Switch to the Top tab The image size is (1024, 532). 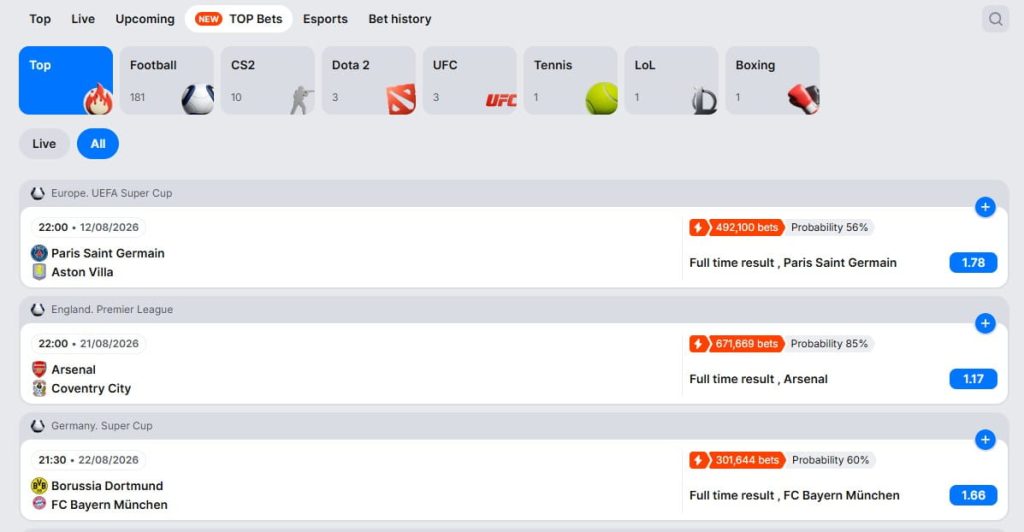click(x=40, y=19)
